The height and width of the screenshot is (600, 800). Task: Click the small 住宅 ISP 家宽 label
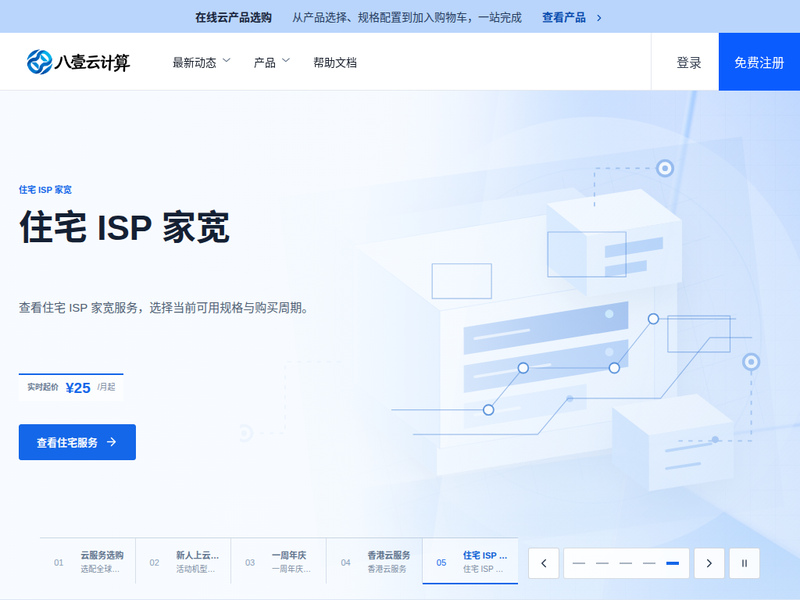tap(45, 190)
